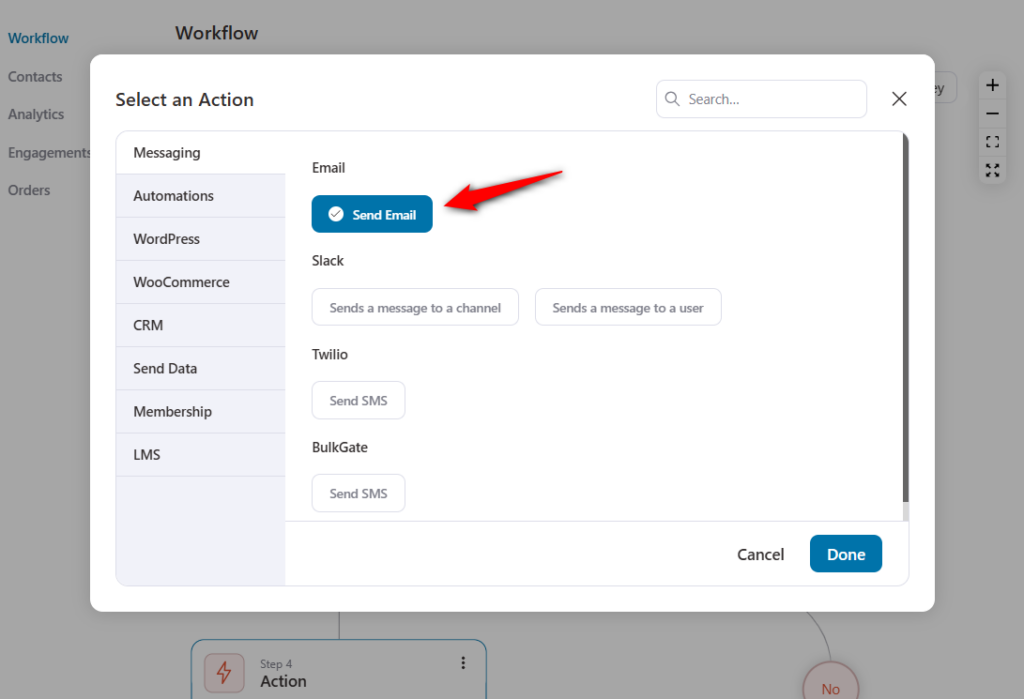This screenshot has width=1024, height=699.
Task: Click the action list vertical scrollbar
Action: (906, 320)
